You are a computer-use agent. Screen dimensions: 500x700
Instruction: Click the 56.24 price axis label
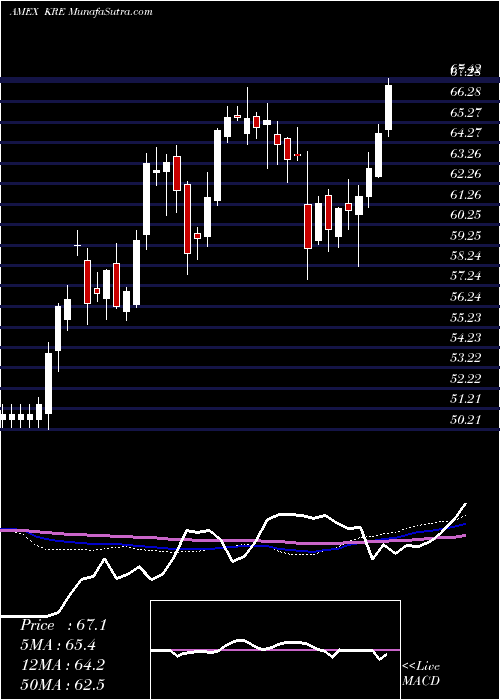pyautogui.click(x=466, y=297)
